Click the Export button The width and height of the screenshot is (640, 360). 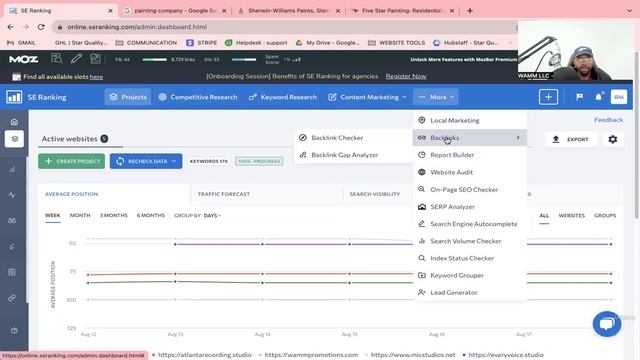571,139
